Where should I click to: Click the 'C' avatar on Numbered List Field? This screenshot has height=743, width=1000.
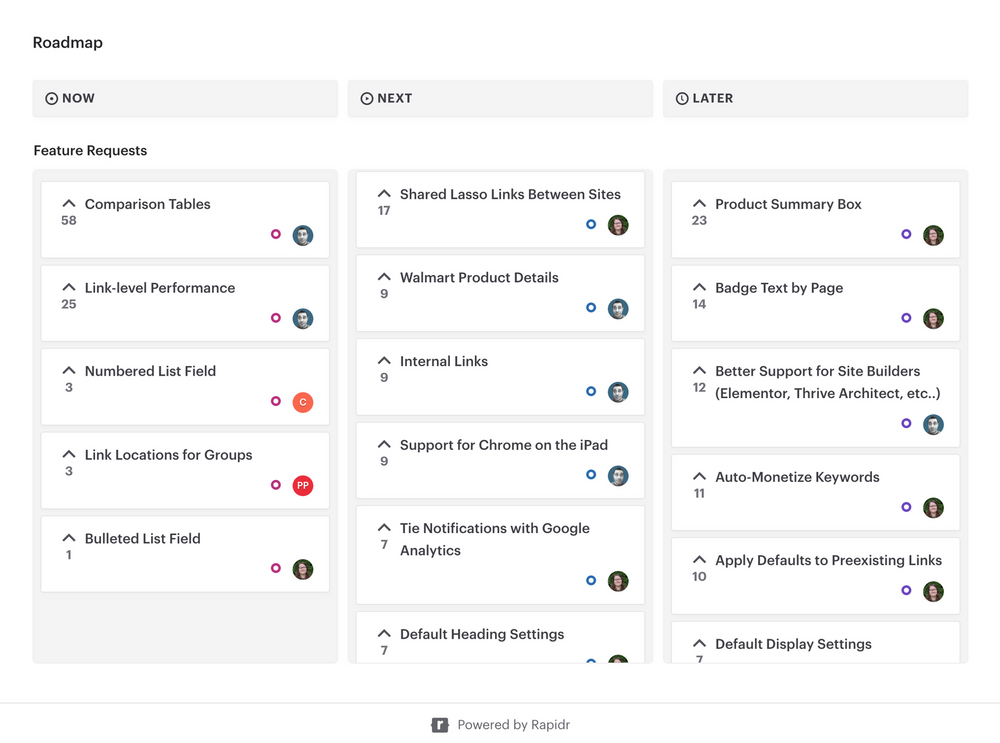click(303, 402)
